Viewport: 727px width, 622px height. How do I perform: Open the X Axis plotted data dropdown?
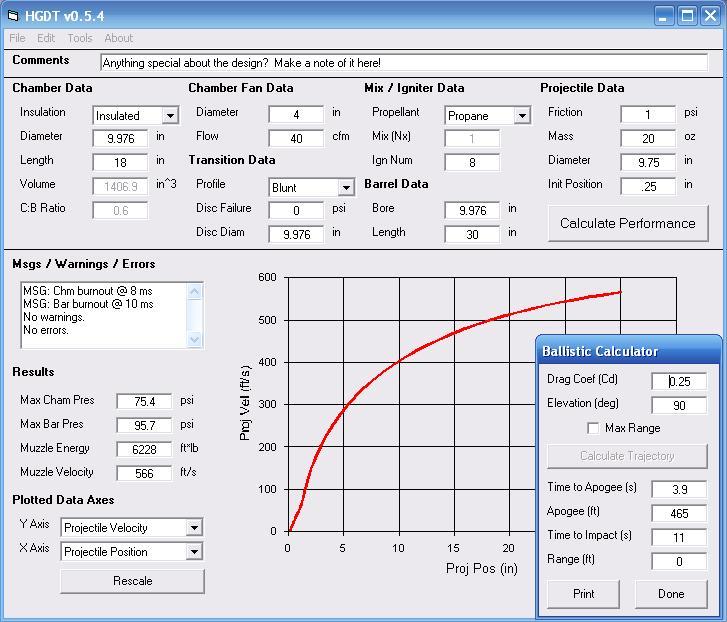194,552
